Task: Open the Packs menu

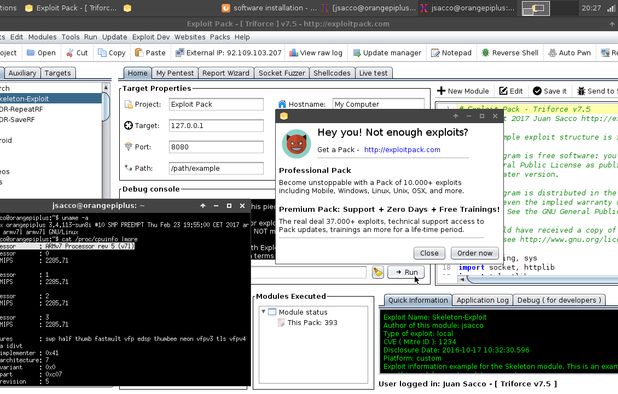Action: coord(220,37)
